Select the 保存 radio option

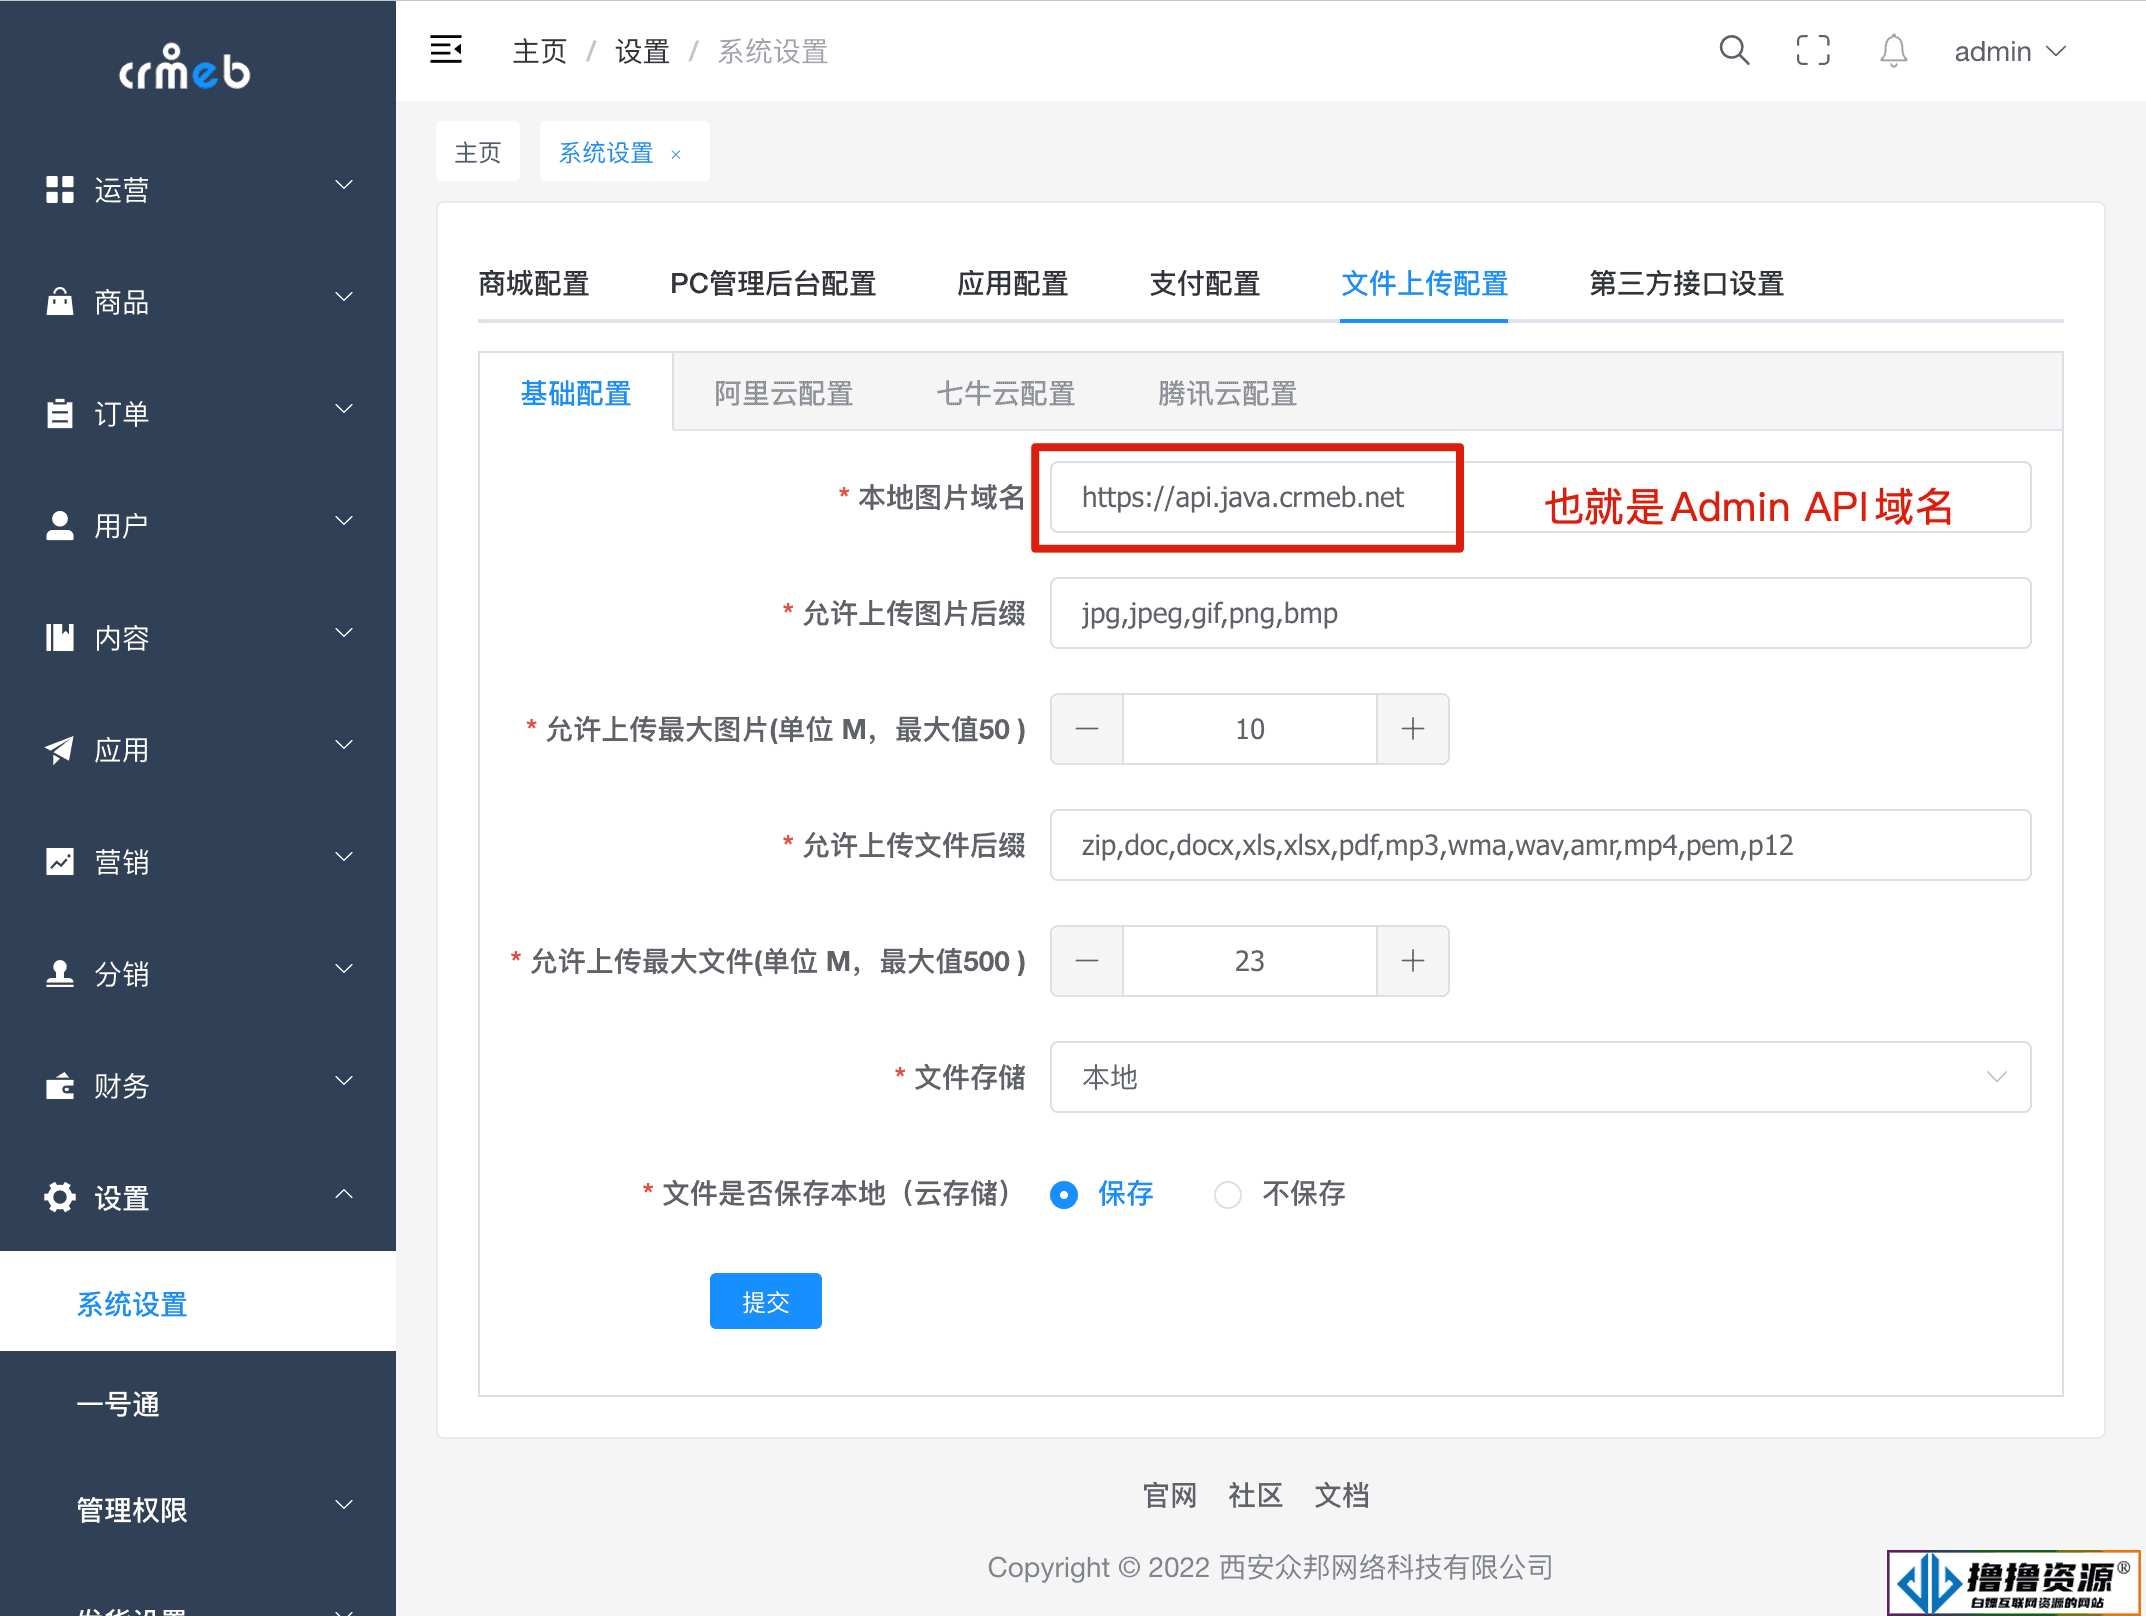click(1102, 1194)
